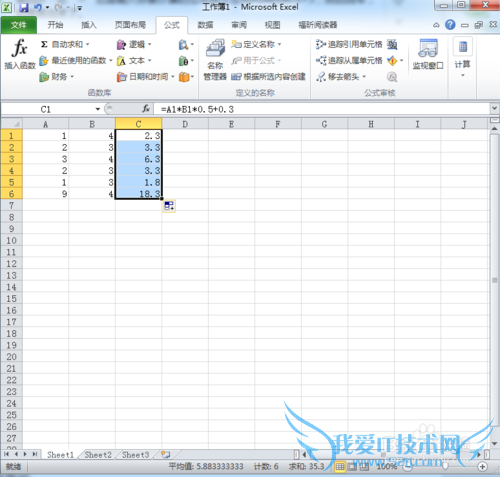Click Define Name (定义名称)
The image size is (500, 477).
click(x=252, y=44)
